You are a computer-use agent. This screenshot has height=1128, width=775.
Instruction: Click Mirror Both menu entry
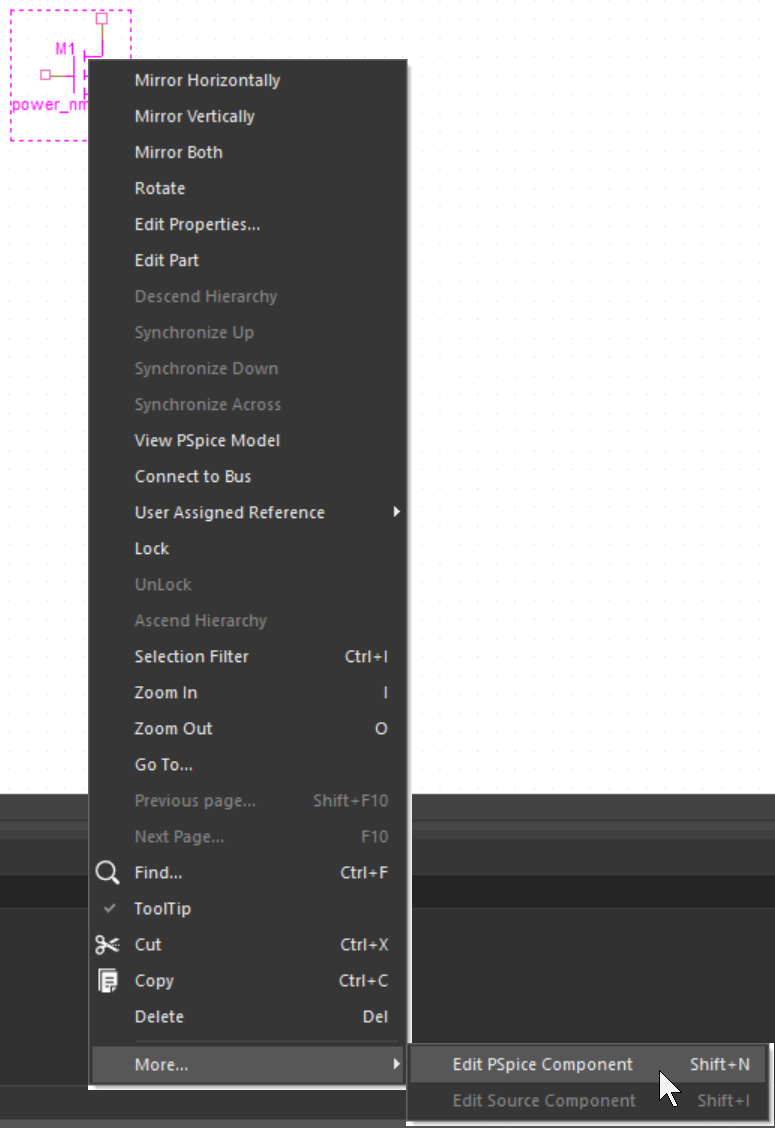pos(178,152)
